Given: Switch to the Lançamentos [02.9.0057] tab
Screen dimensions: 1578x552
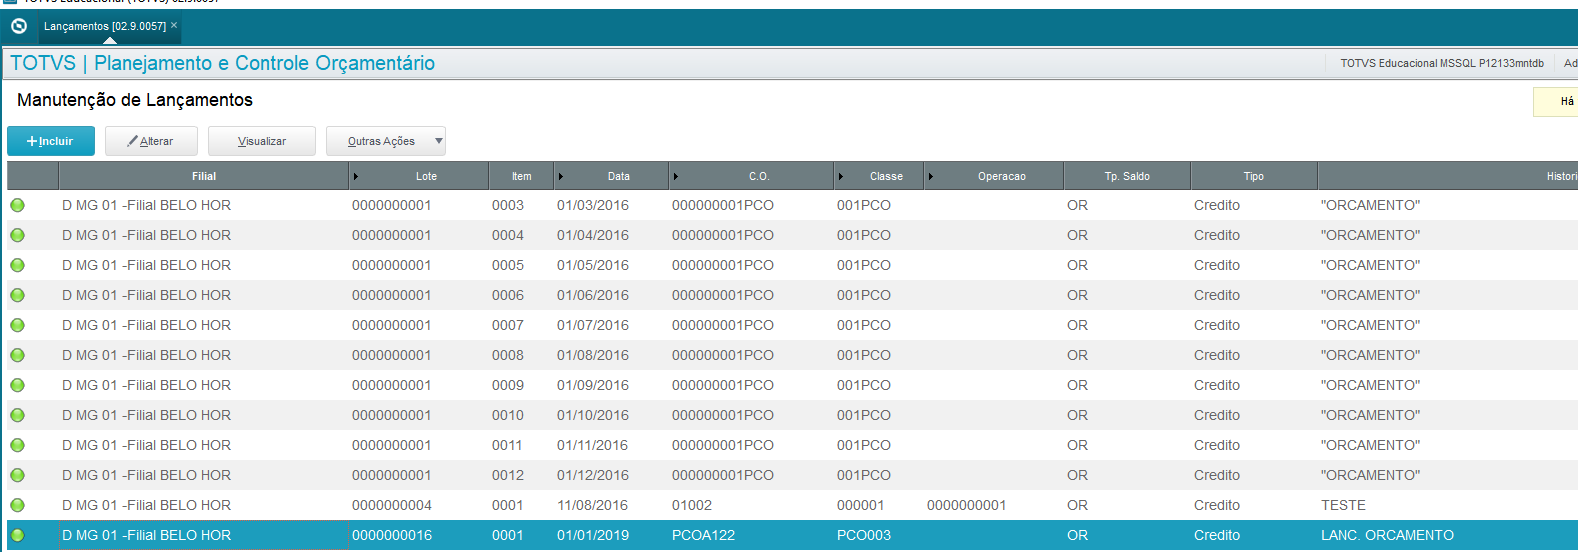Looking at the screenshot, I should pos(104,26).
